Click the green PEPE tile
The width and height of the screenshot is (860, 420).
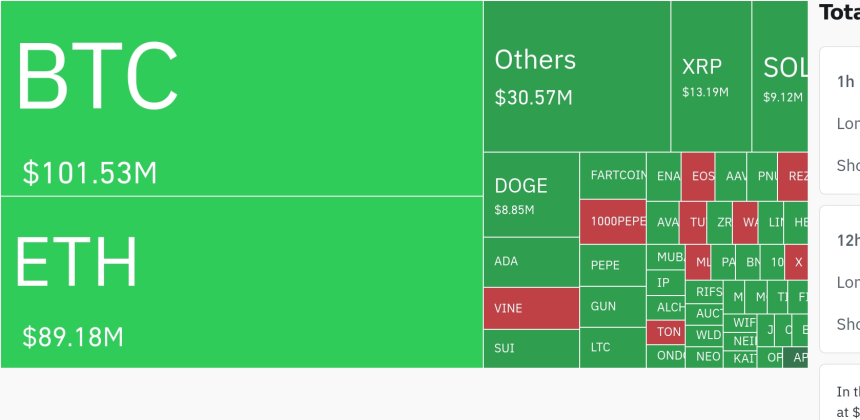(613, 265)
